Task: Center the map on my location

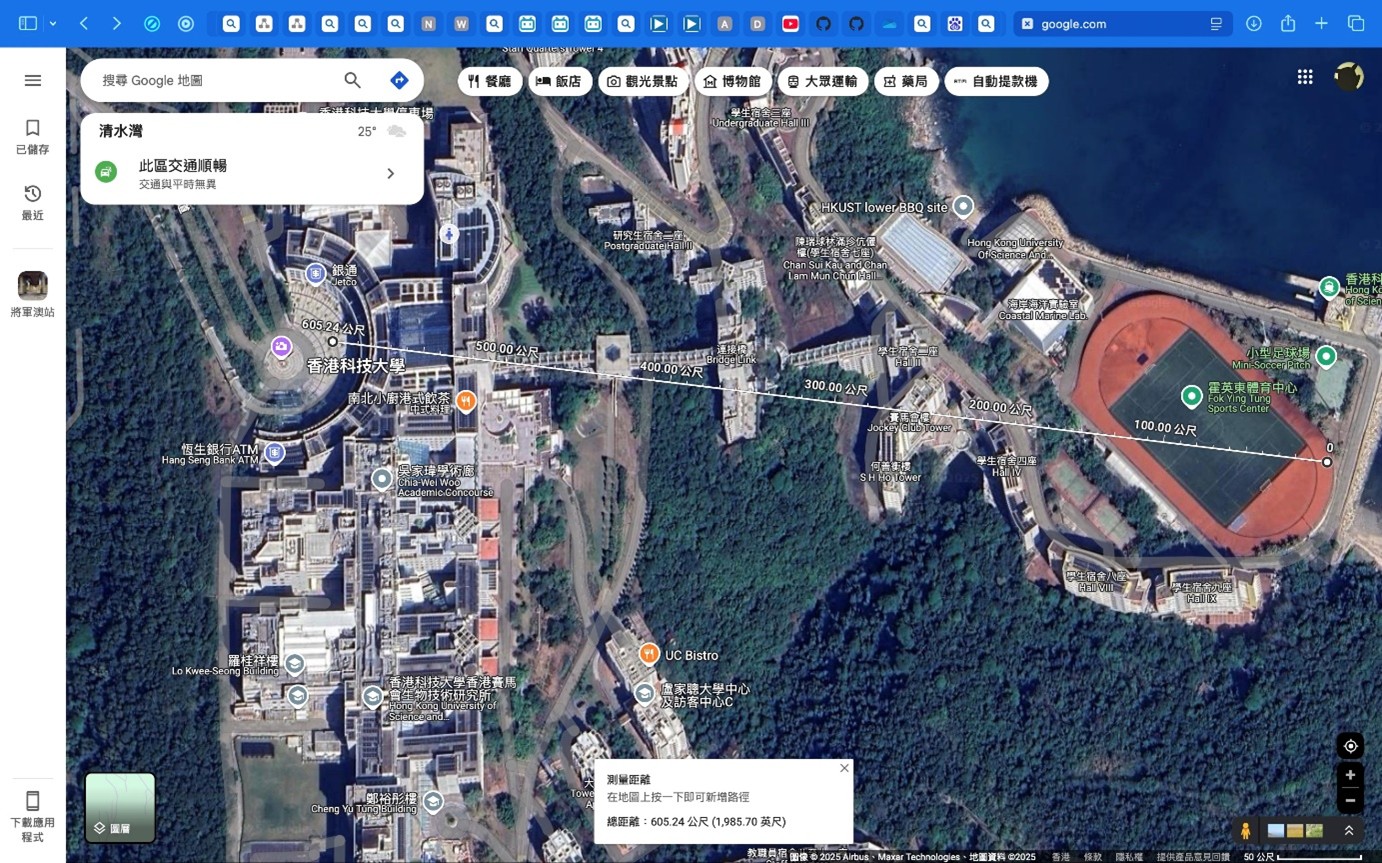Action: [1350, 746]
